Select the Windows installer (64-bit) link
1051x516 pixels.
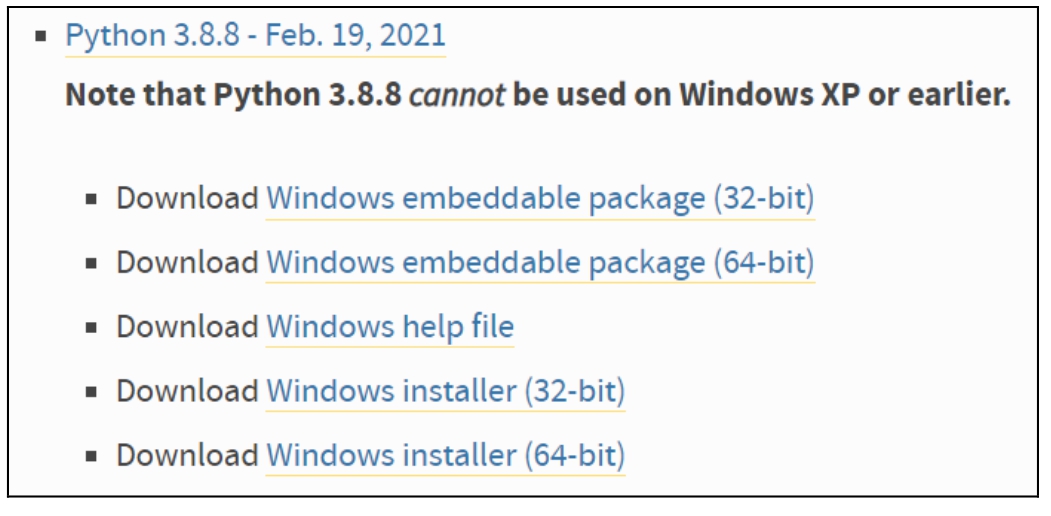tap(445, 455)
